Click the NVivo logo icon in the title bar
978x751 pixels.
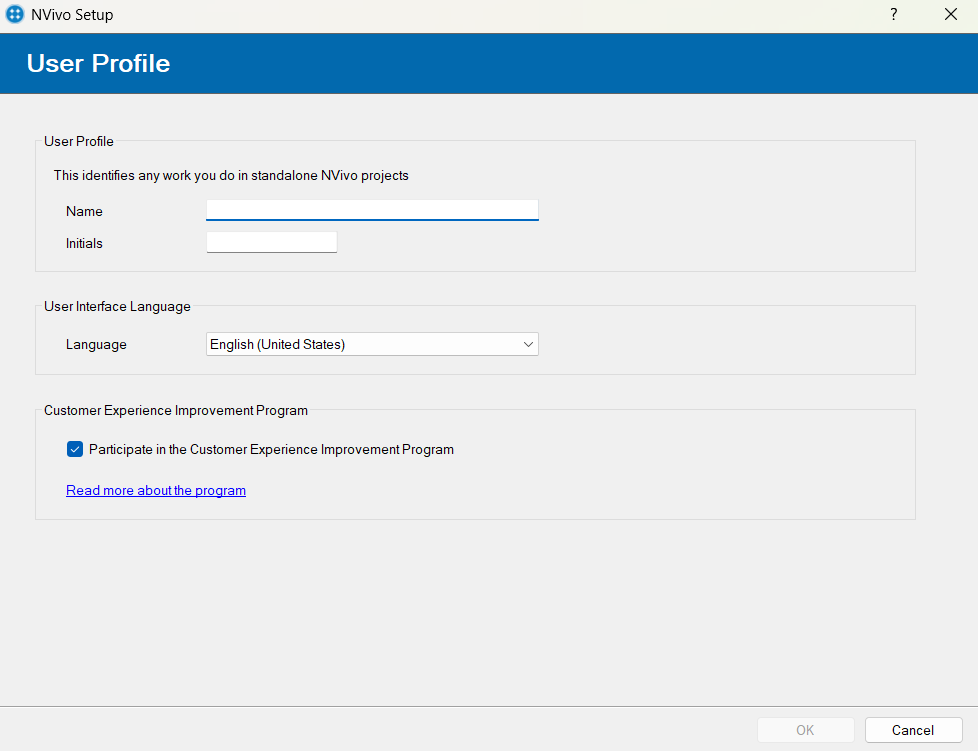[x=14, y=14]
